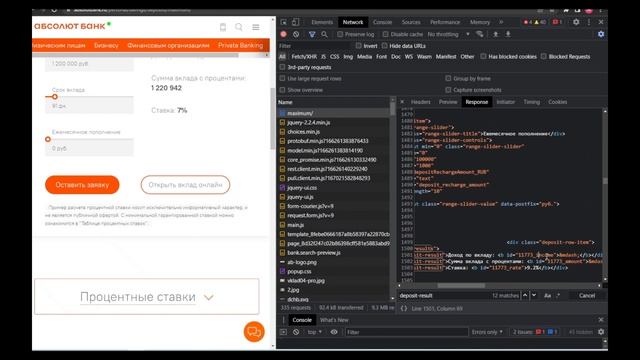The width and height of the screenshot is (640, 360).
Task: Enable the Preserve log checkbox
Action: 340,34
